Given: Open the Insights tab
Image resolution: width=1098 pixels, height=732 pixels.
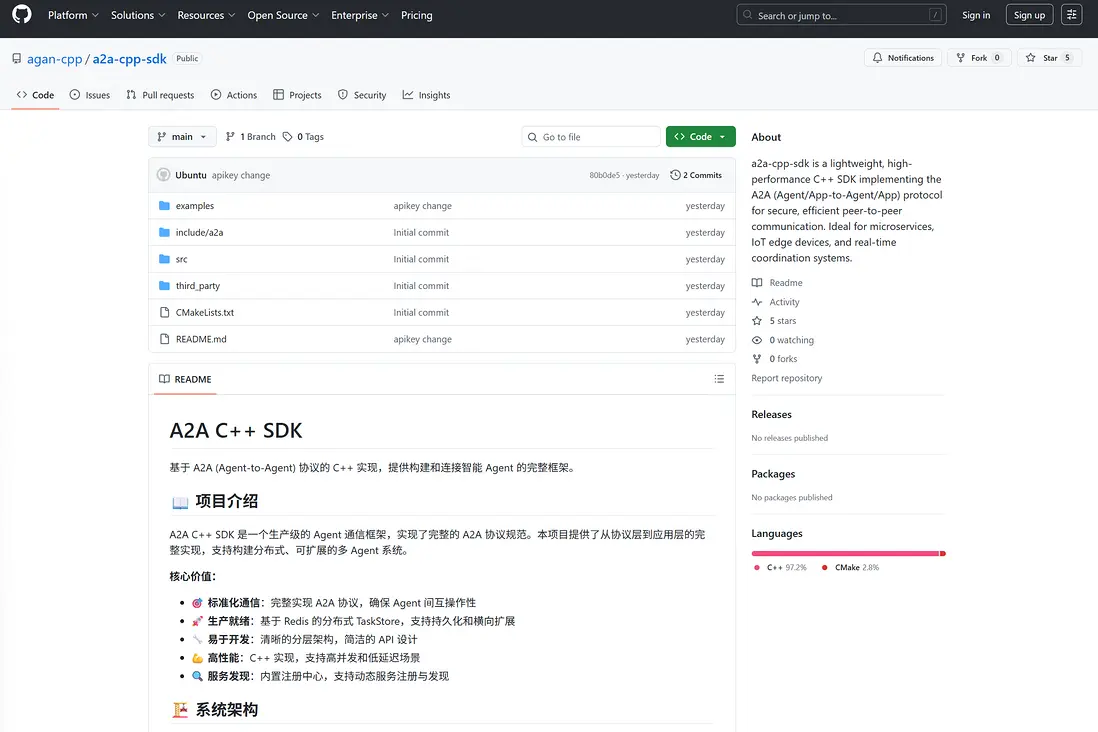Looking at the screenshot, I should [426, 95].
